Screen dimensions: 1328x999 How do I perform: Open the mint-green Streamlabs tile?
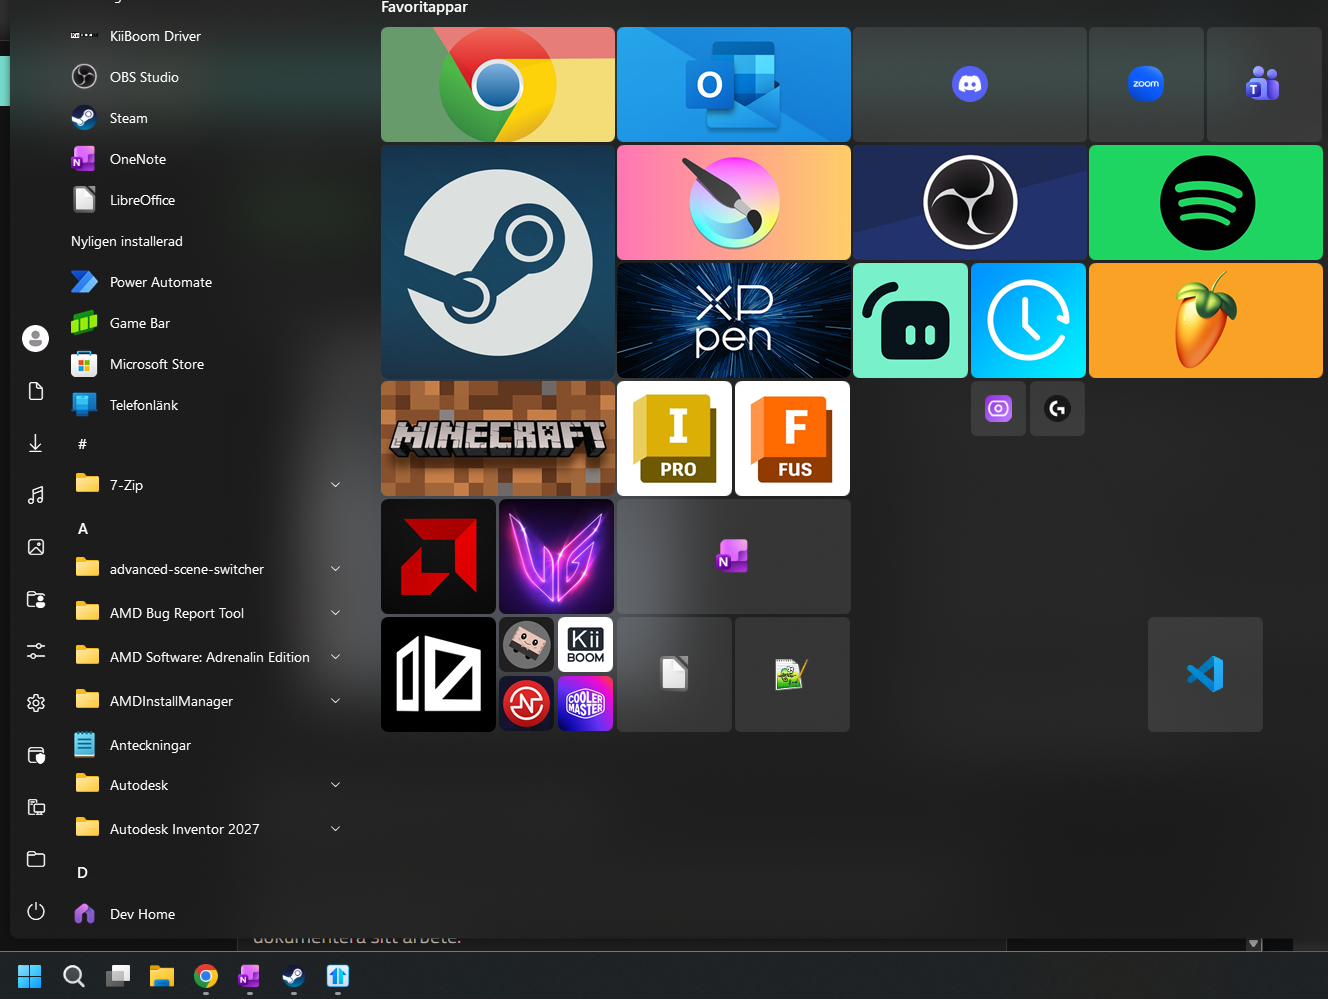click(x=910, y=321)
